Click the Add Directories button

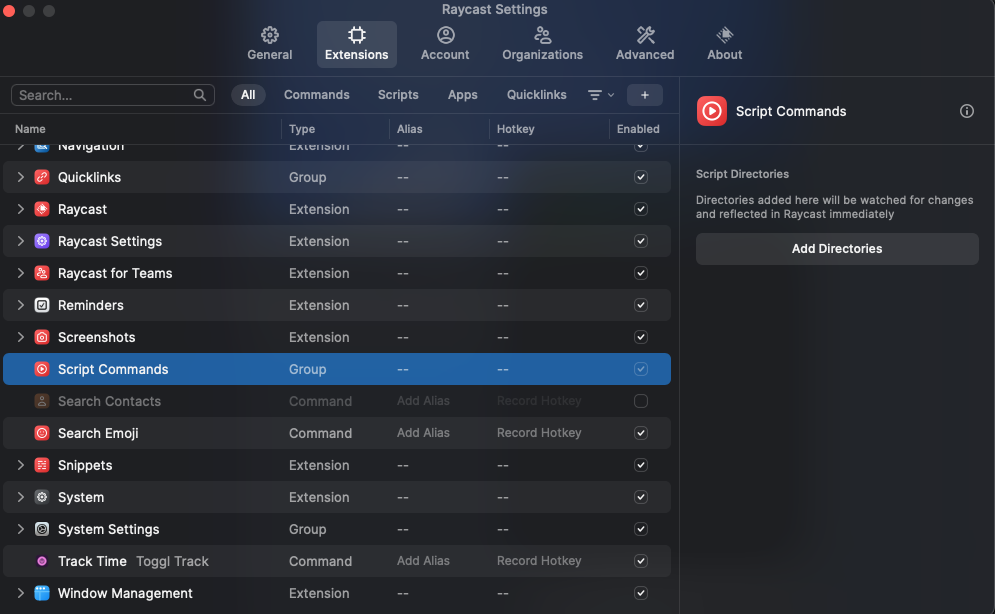point(837,248)
